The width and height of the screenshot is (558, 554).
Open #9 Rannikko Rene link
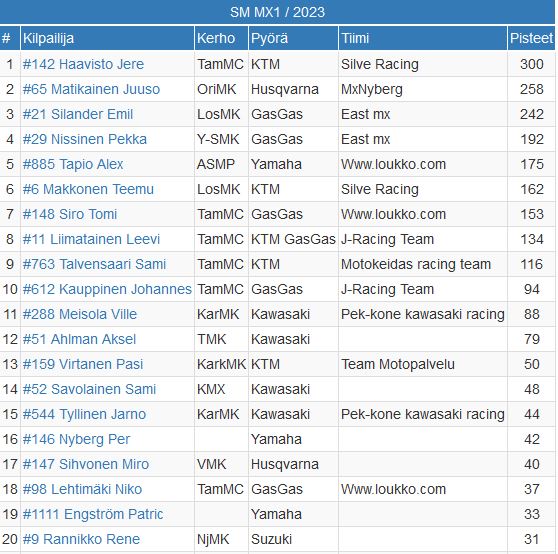click(81, 539)
